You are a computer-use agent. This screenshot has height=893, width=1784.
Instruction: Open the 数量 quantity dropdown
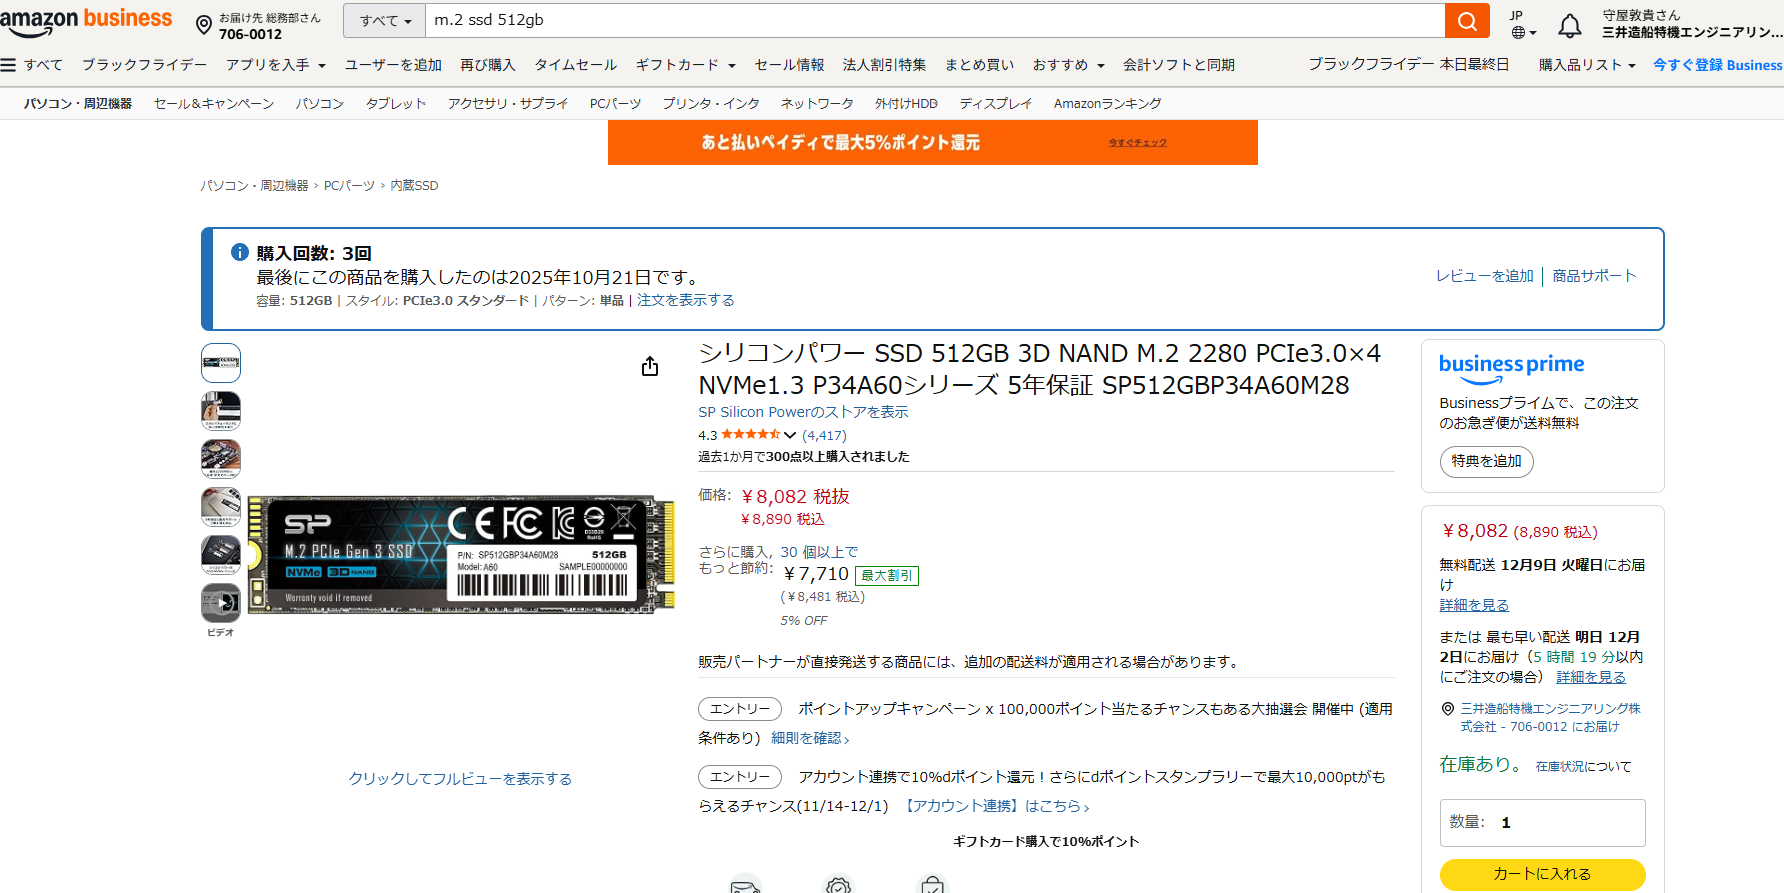click(x=1542, y=822)
